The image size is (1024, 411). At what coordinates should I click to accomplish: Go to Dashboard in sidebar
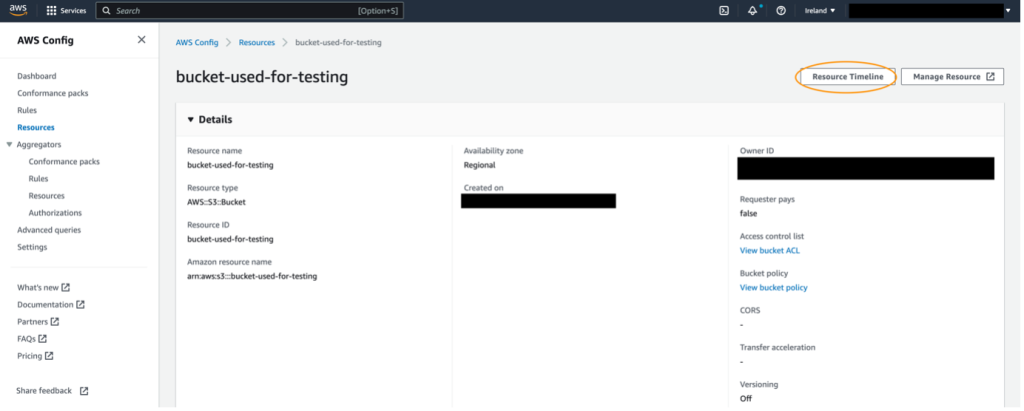37,76
